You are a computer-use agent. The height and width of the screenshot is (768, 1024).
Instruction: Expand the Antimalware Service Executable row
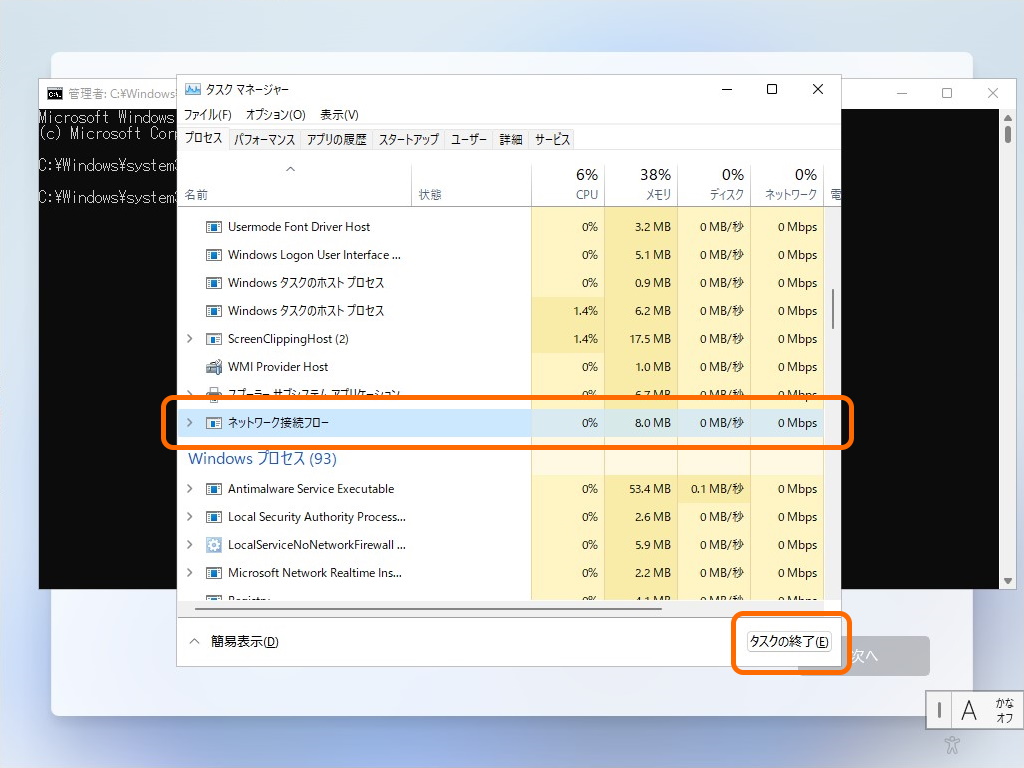tap(190, 488)
